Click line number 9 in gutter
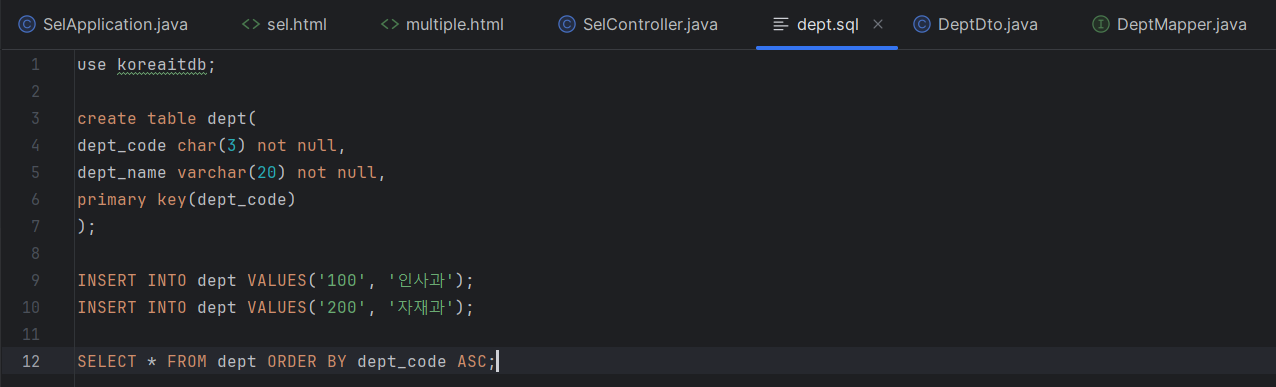 coord(35,280)
